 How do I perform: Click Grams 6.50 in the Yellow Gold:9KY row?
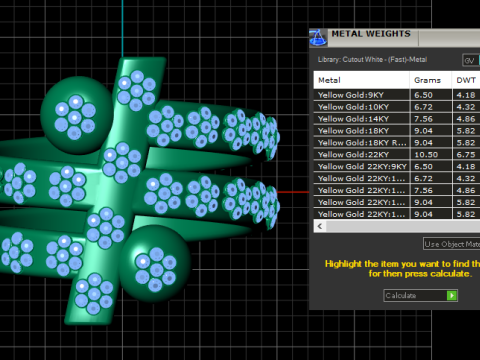click(x=423, y=95)
